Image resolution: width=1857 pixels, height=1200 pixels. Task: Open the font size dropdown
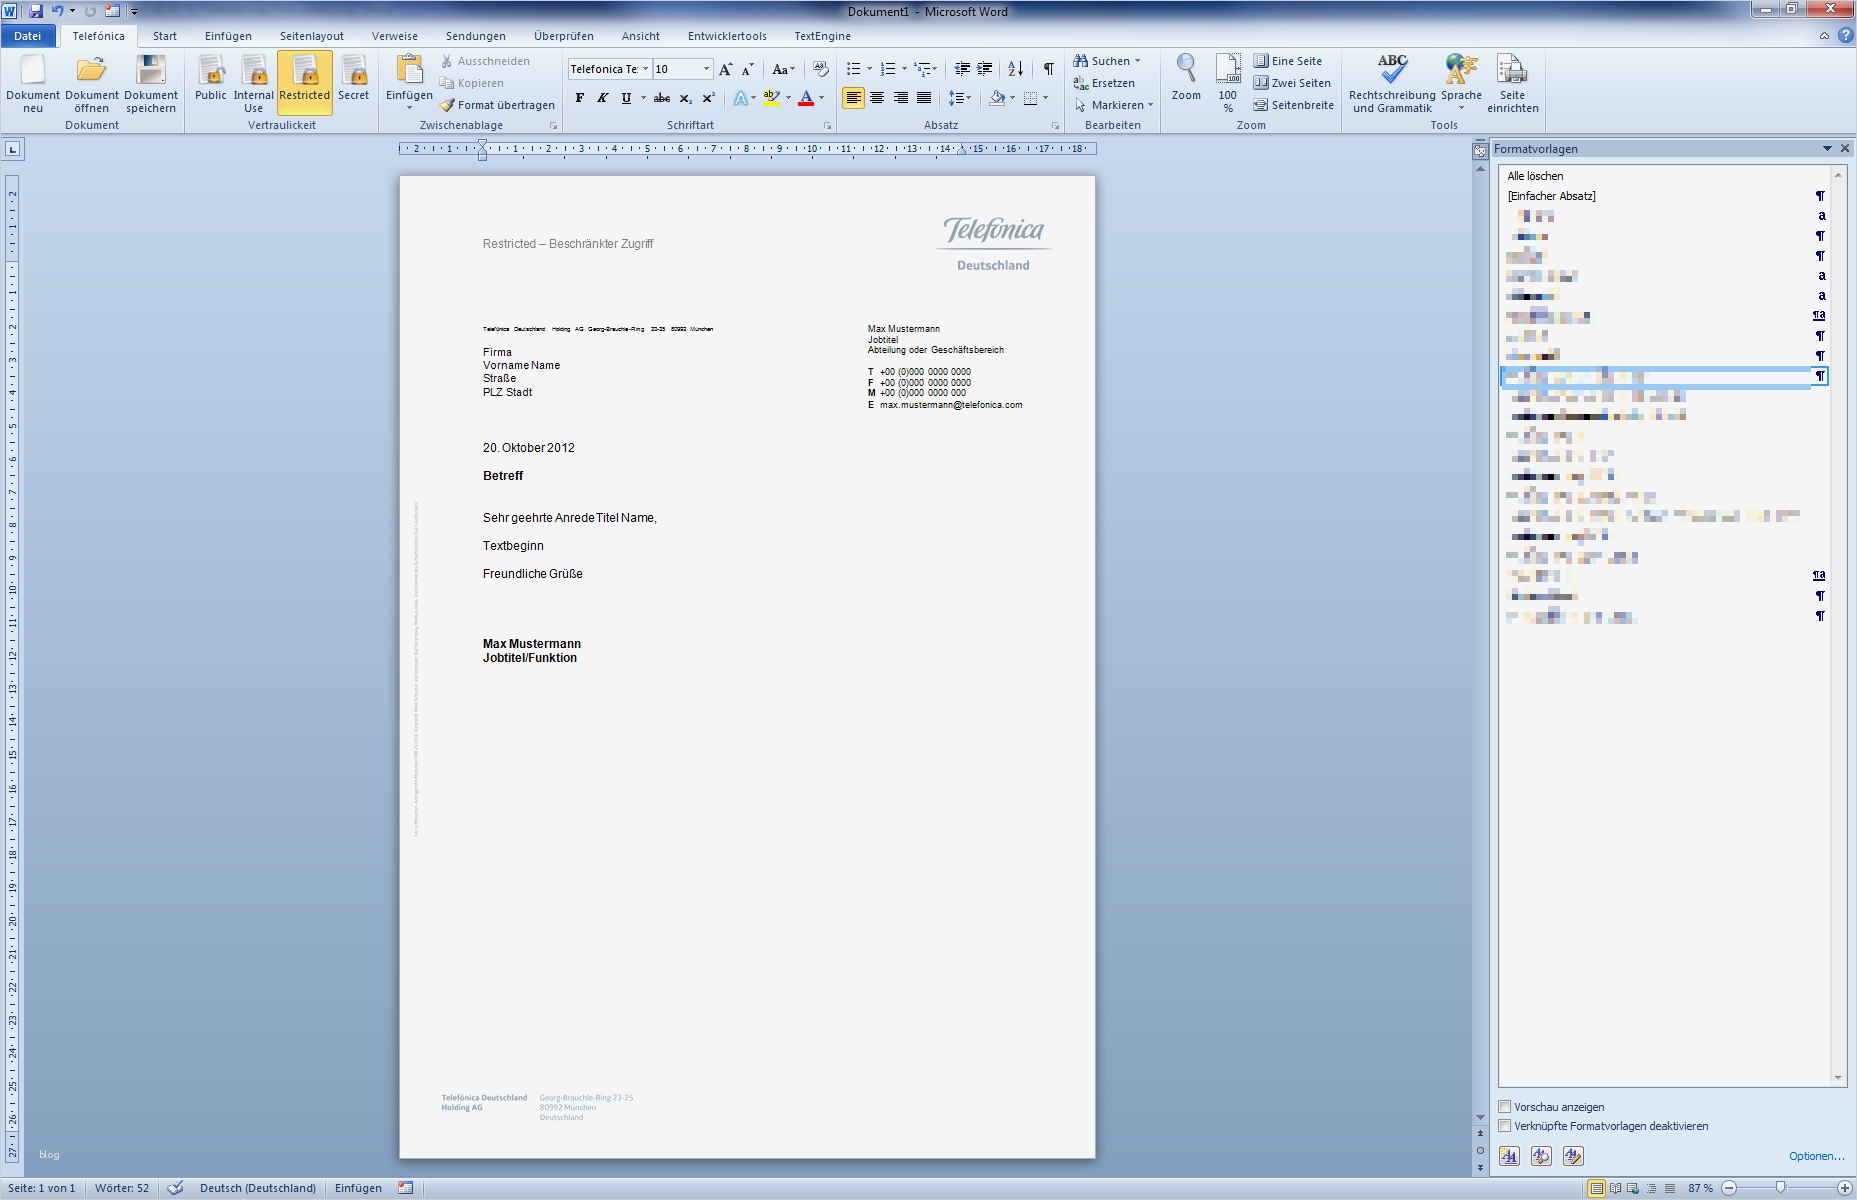pos(705,68)
